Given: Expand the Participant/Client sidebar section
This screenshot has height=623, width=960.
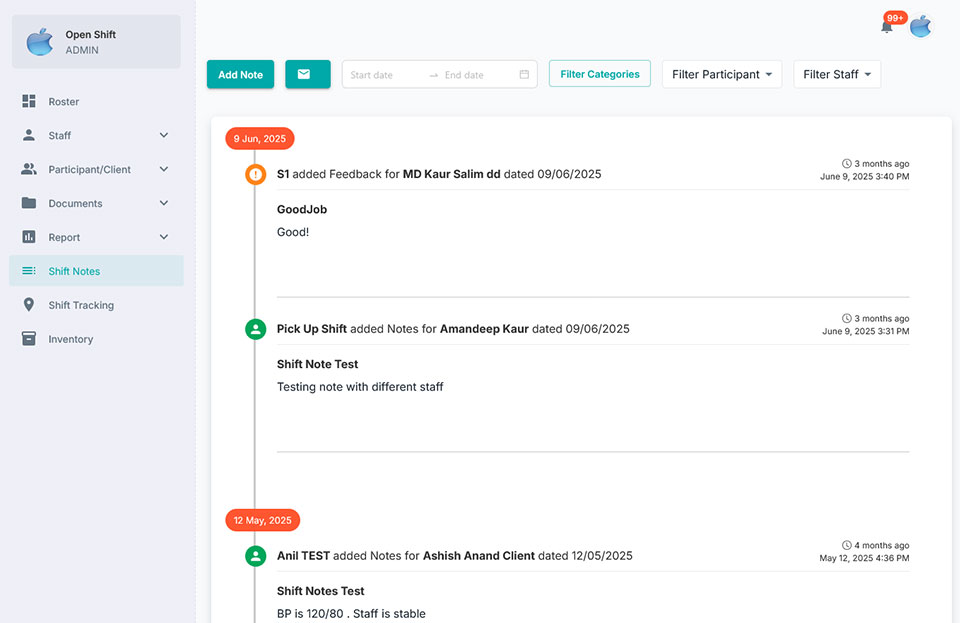Looking at the screenshot, I should (x=164, y=170).
